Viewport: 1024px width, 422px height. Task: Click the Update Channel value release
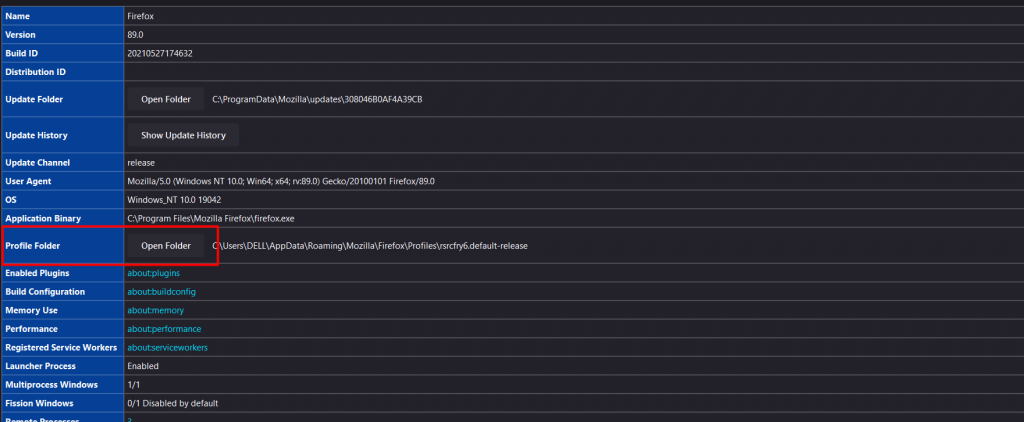point(141,162)
